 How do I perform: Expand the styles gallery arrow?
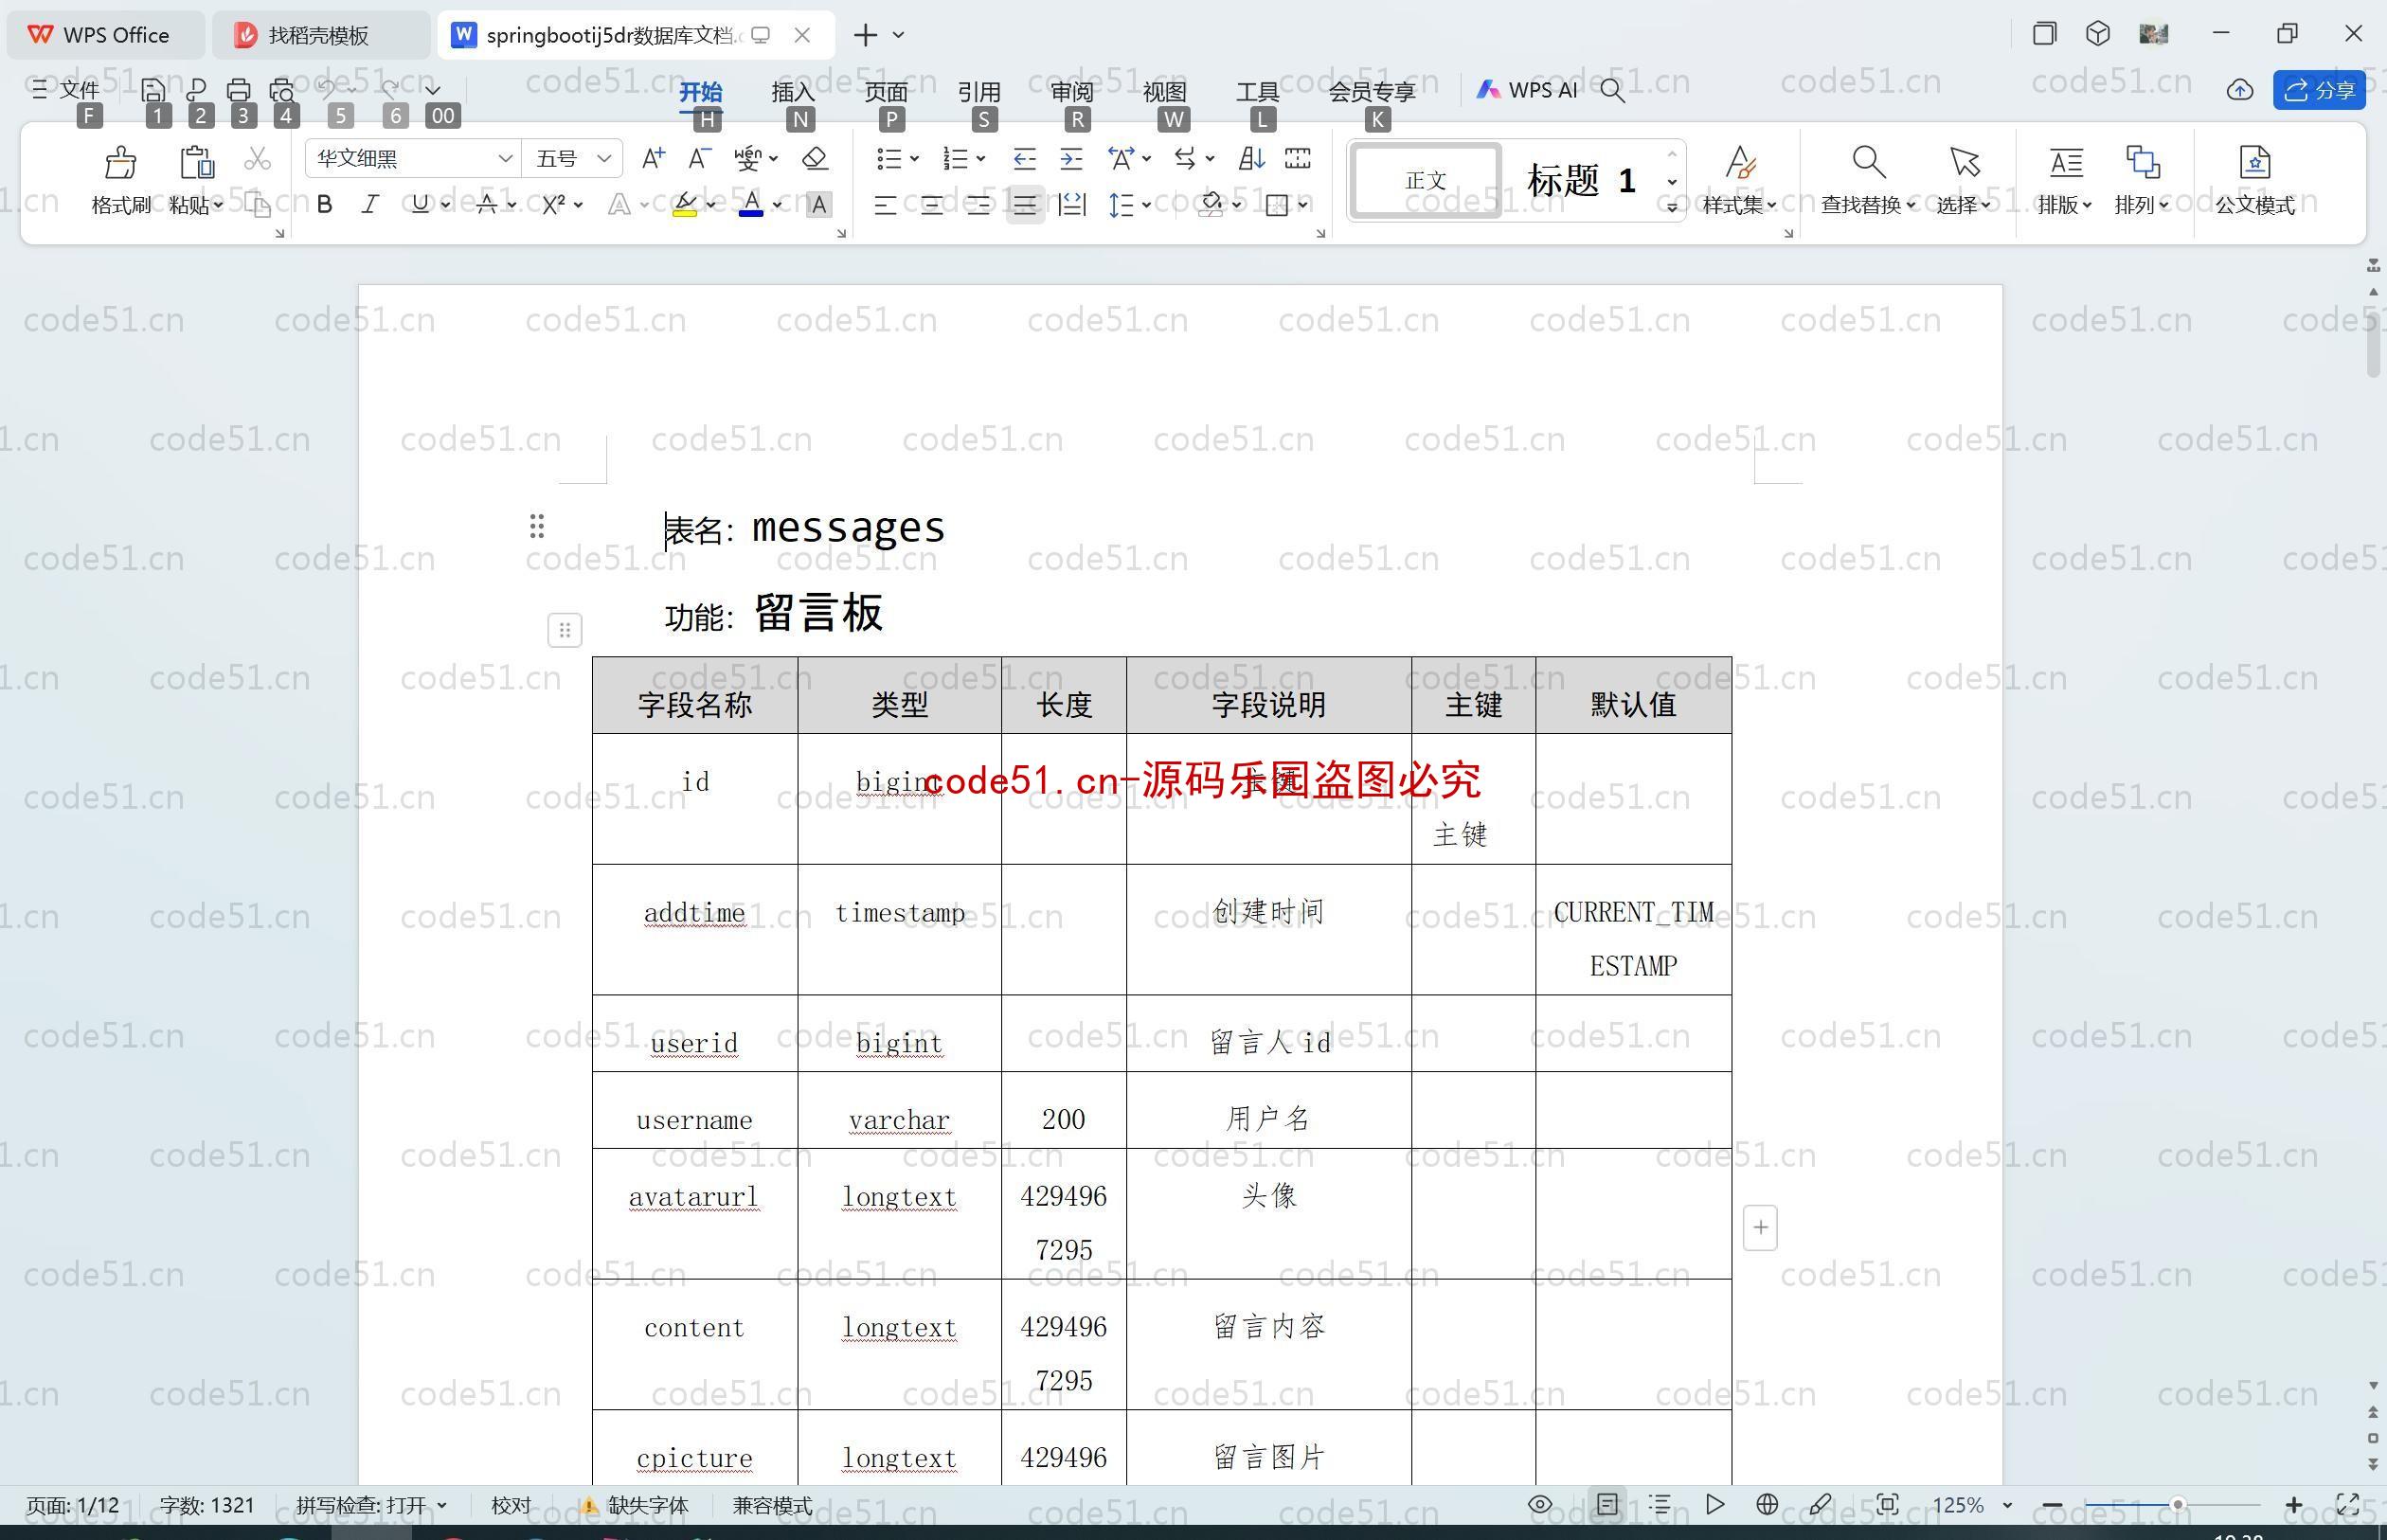[1671, 207]
